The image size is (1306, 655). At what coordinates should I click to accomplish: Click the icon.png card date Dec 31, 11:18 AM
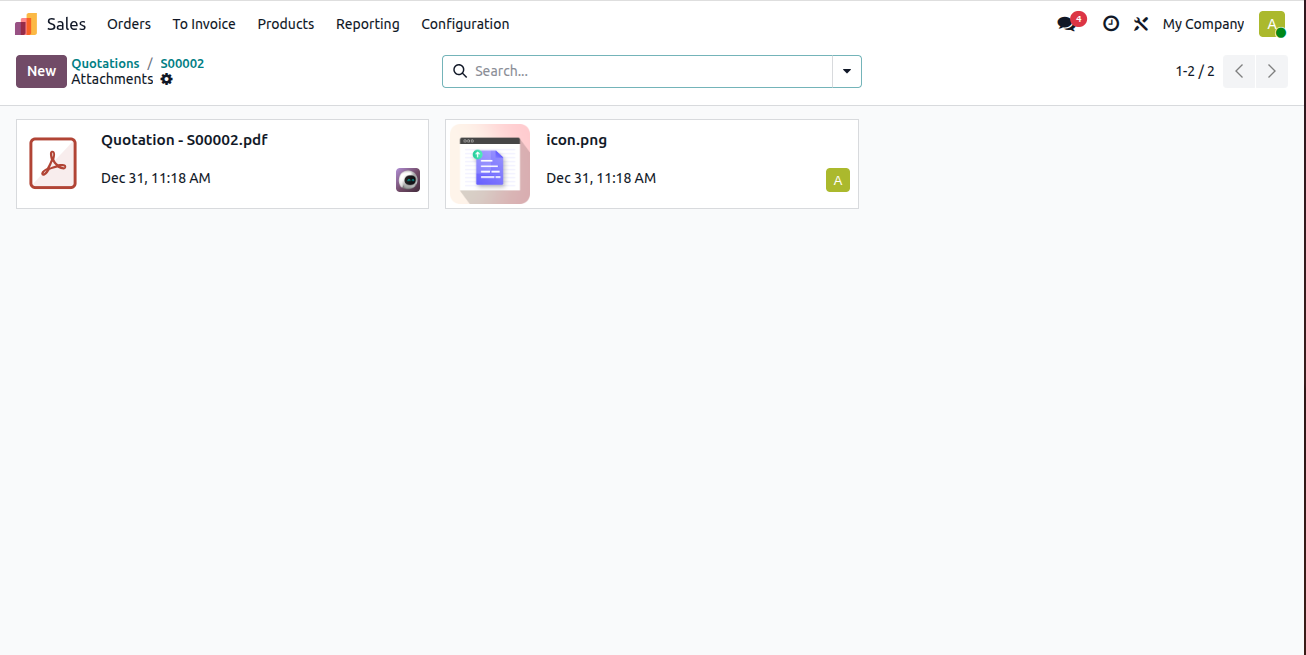pyautogui.click(x=601, y=178)
